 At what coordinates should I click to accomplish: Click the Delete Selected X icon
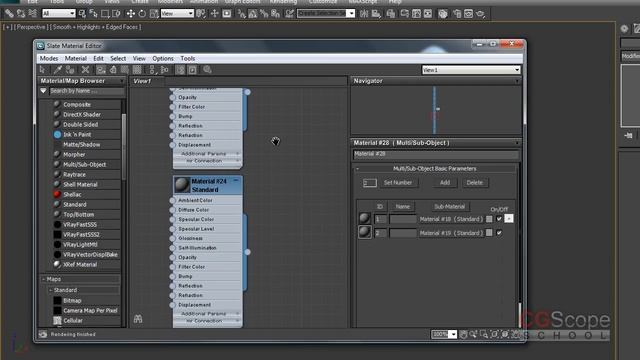coord(85,70)
